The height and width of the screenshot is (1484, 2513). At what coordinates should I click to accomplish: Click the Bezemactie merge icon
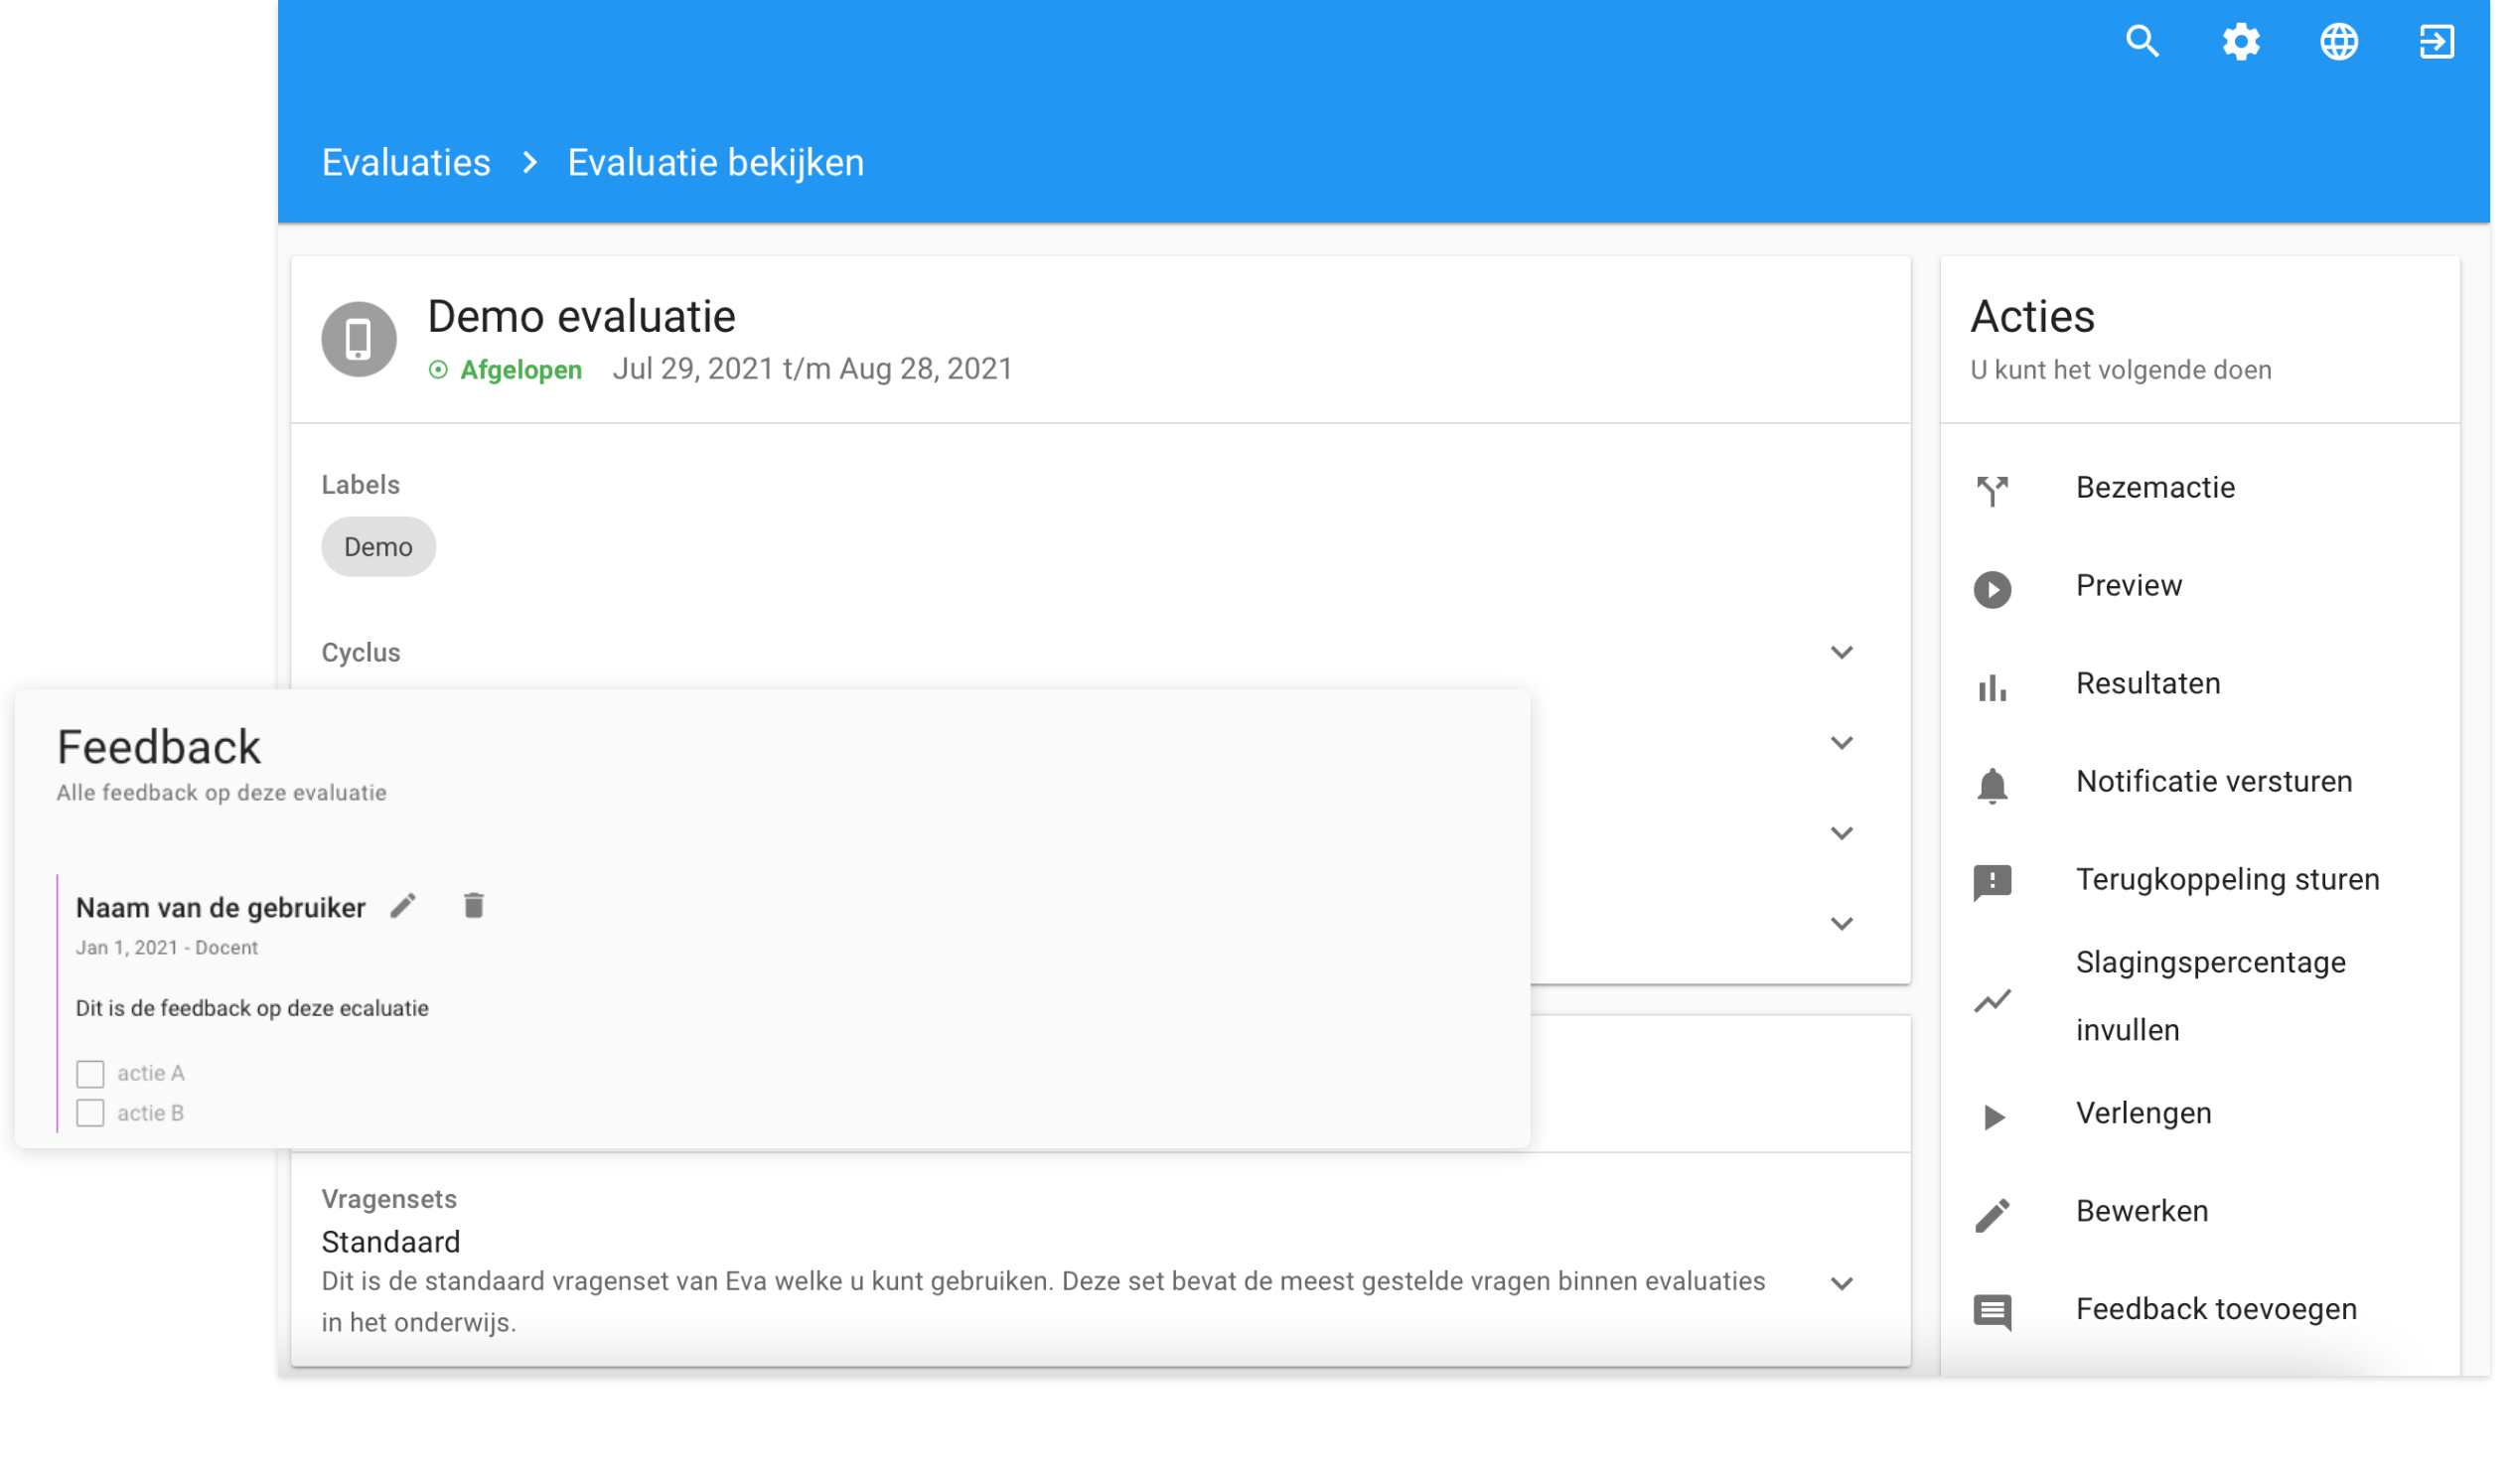pyautogui.click(x=1993, y=490)
